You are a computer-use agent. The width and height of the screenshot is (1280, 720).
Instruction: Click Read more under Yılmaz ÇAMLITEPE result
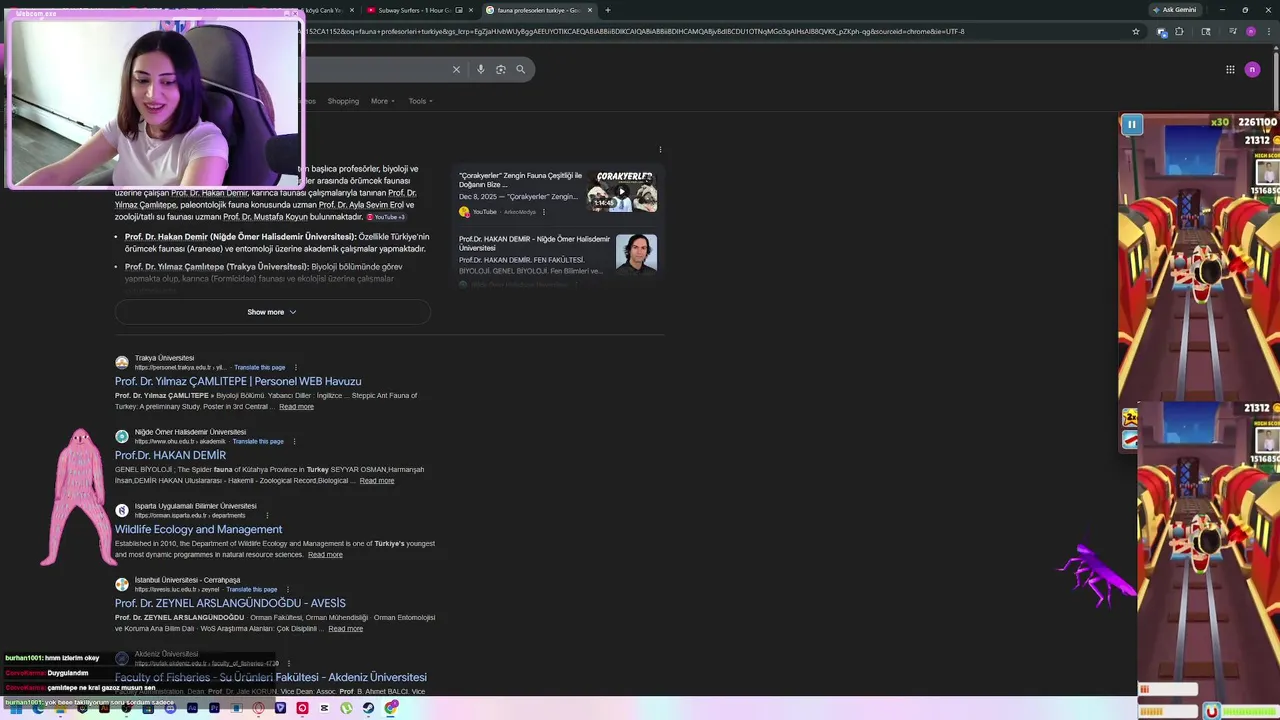pos(296,407)
